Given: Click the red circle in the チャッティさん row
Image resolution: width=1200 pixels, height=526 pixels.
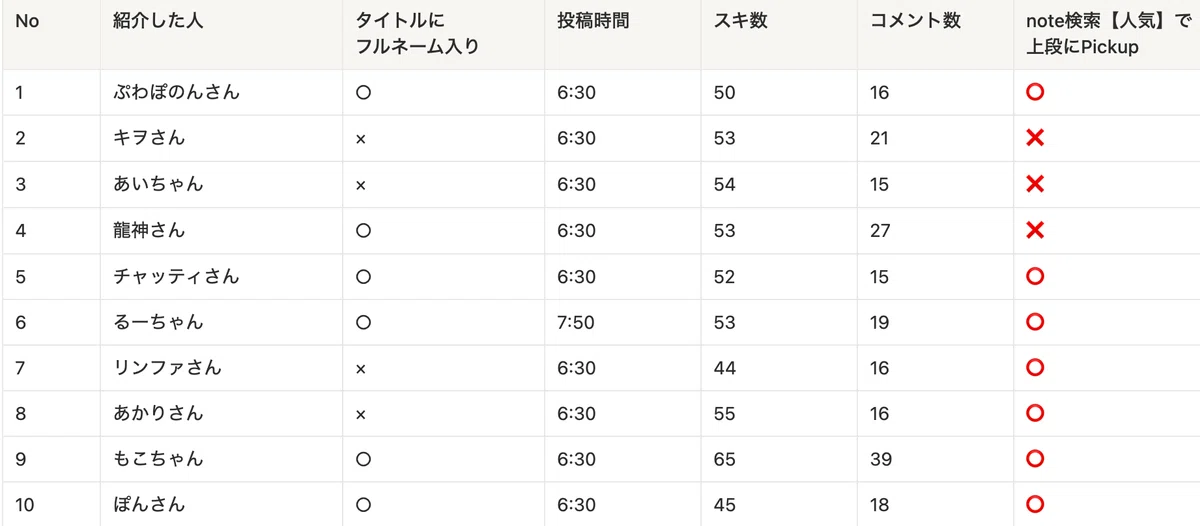Looking at the screenshot, I should (x=1035, y=276).
